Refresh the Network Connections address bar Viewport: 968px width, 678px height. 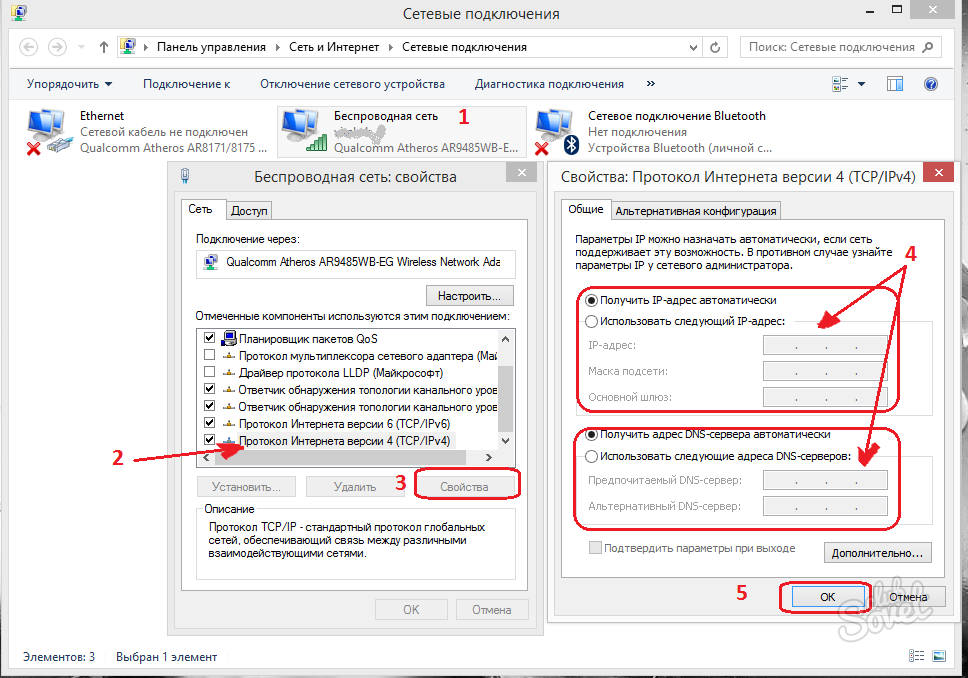pyautogui.click(x=715, y=47)
